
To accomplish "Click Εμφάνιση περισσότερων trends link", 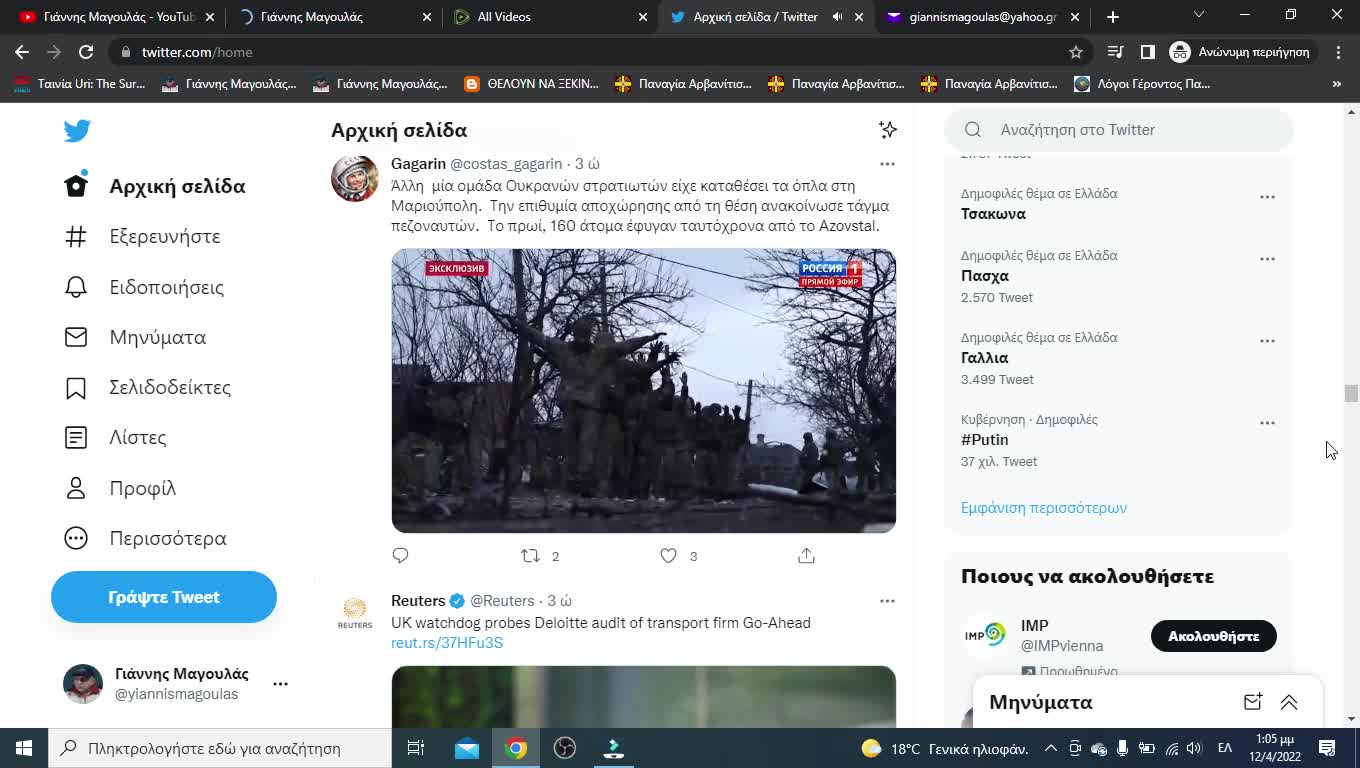I will click(1044, 508).
